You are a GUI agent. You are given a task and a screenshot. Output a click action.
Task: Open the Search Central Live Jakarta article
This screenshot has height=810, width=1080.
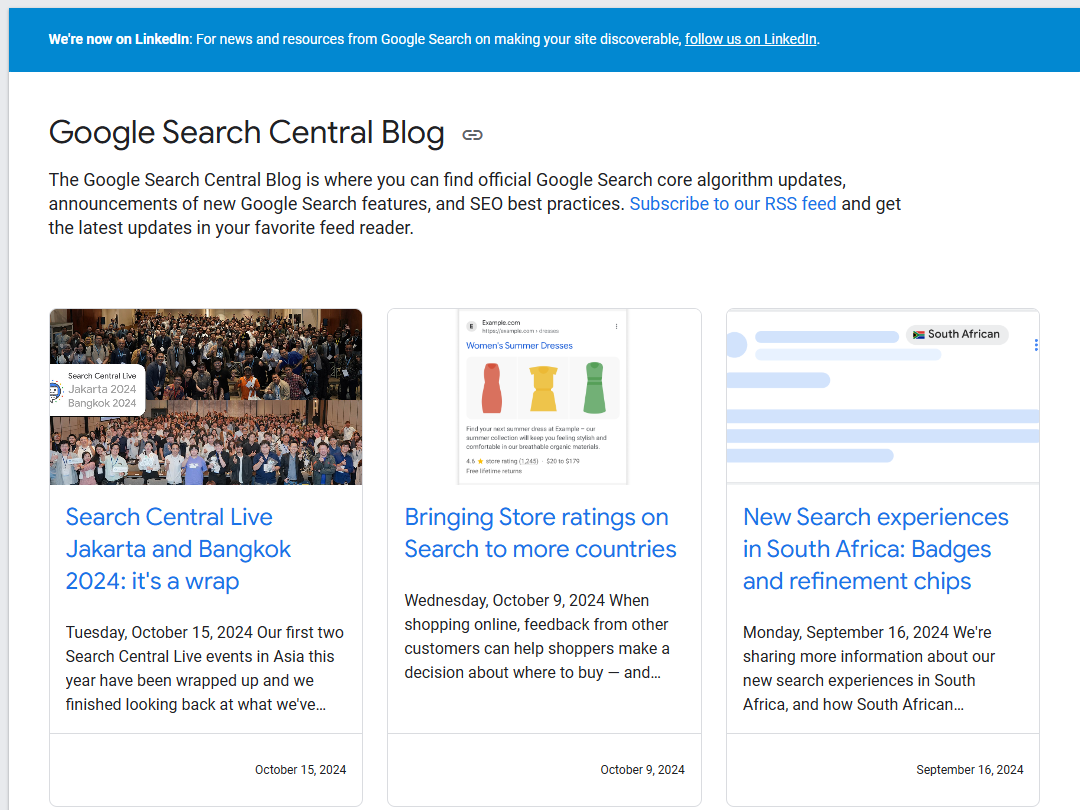point(178,548)
